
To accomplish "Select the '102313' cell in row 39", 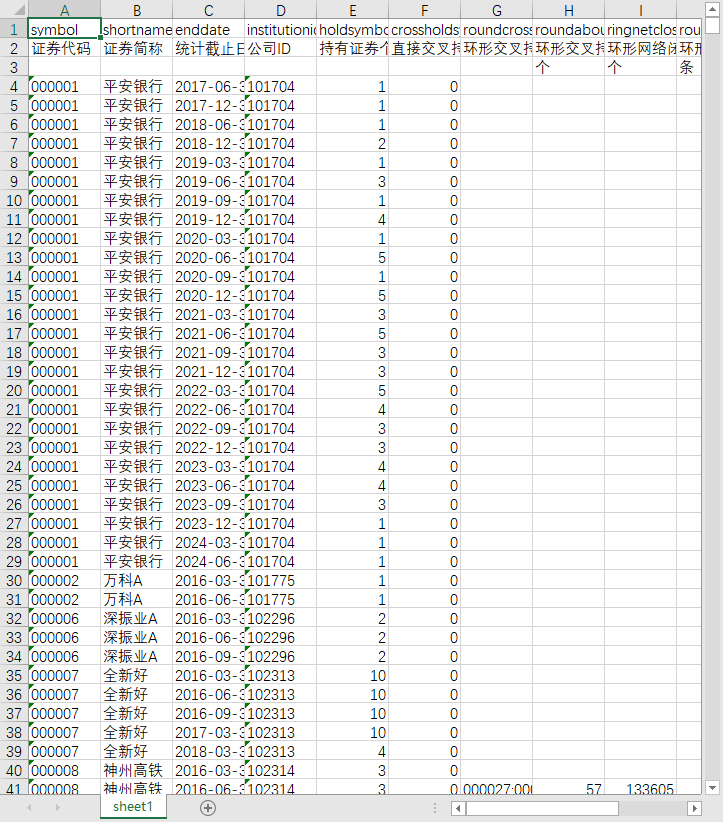I will coord(280,751).
